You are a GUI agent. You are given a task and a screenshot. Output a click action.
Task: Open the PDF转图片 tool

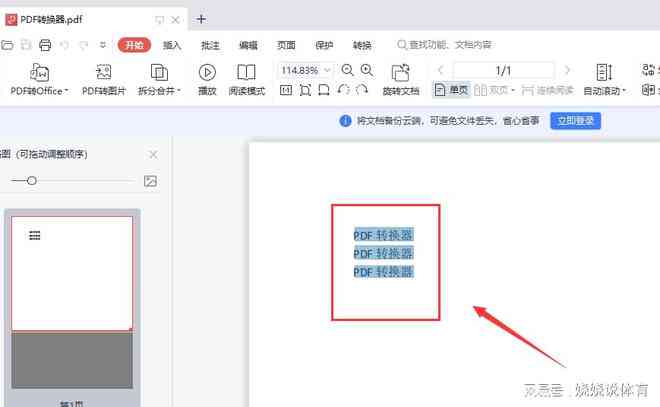pyautogui.click(x=104, y=80)
